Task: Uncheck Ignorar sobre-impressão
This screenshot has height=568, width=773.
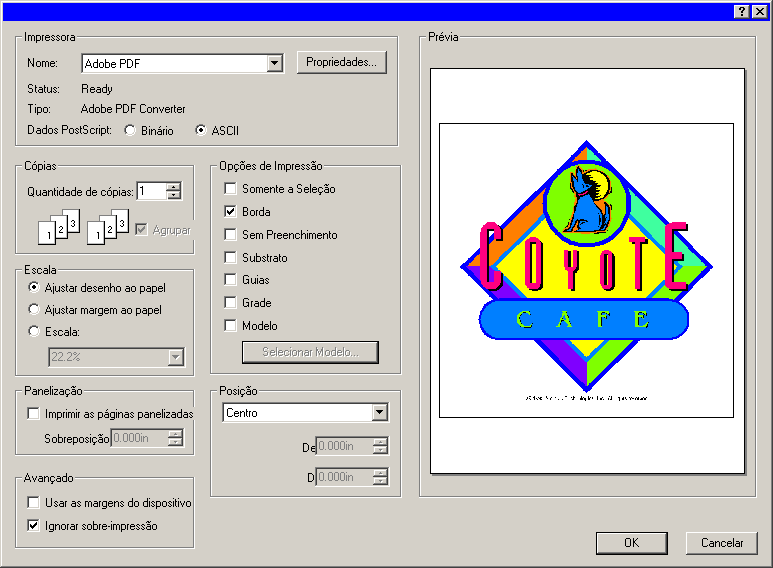Action: point(34,526)
